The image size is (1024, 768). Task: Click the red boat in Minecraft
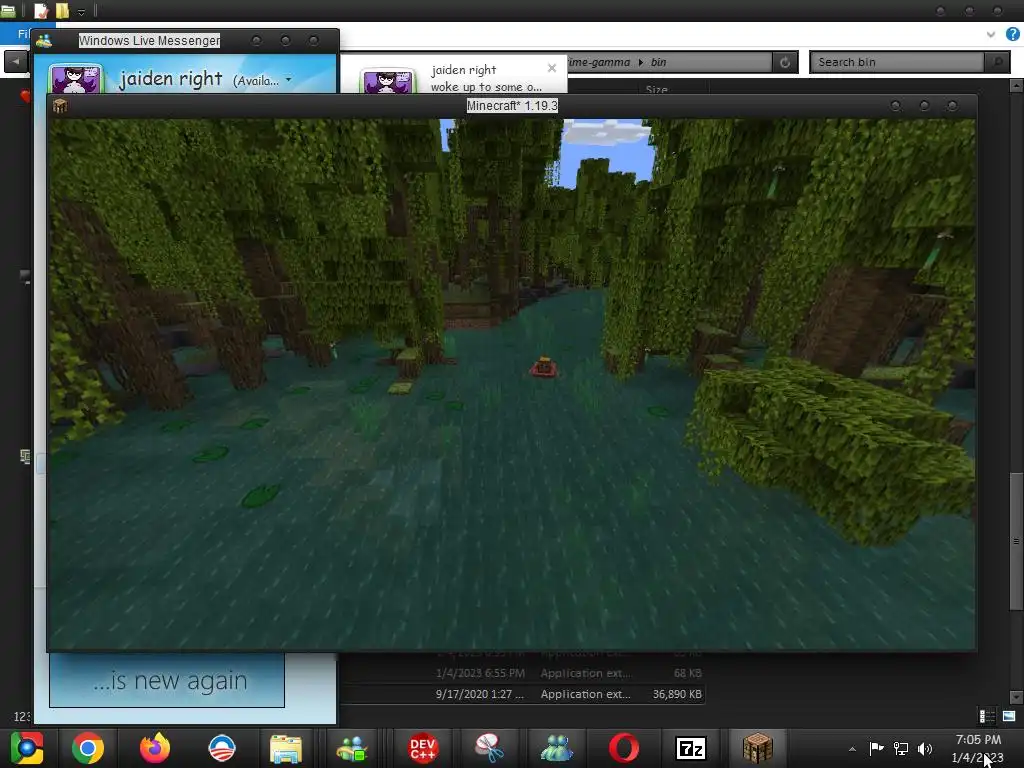(543, 368)
